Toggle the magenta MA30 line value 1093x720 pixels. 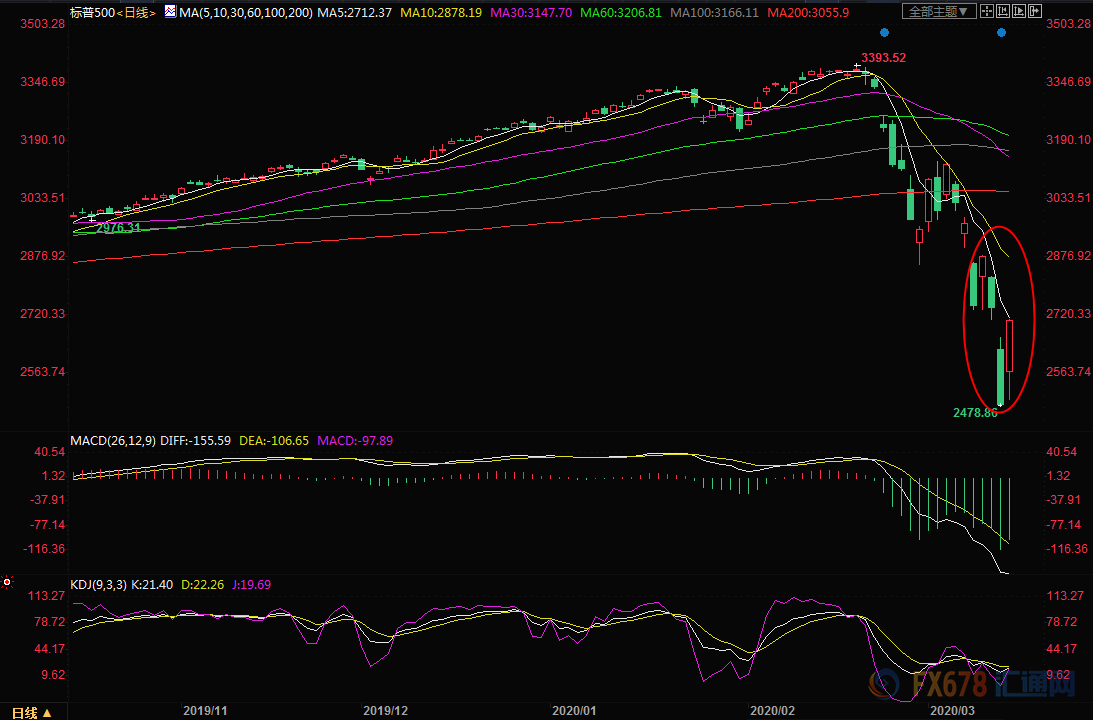coord(532,13)
